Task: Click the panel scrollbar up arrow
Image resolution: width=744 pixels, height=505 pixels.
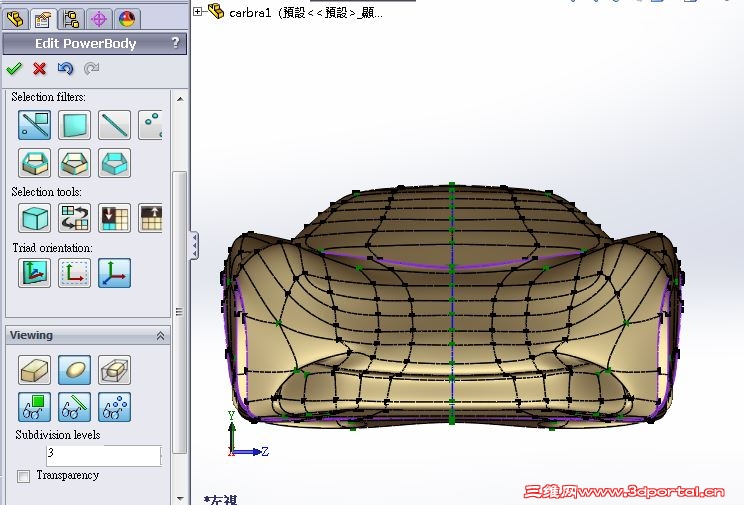Action: (x=180, y=99)
